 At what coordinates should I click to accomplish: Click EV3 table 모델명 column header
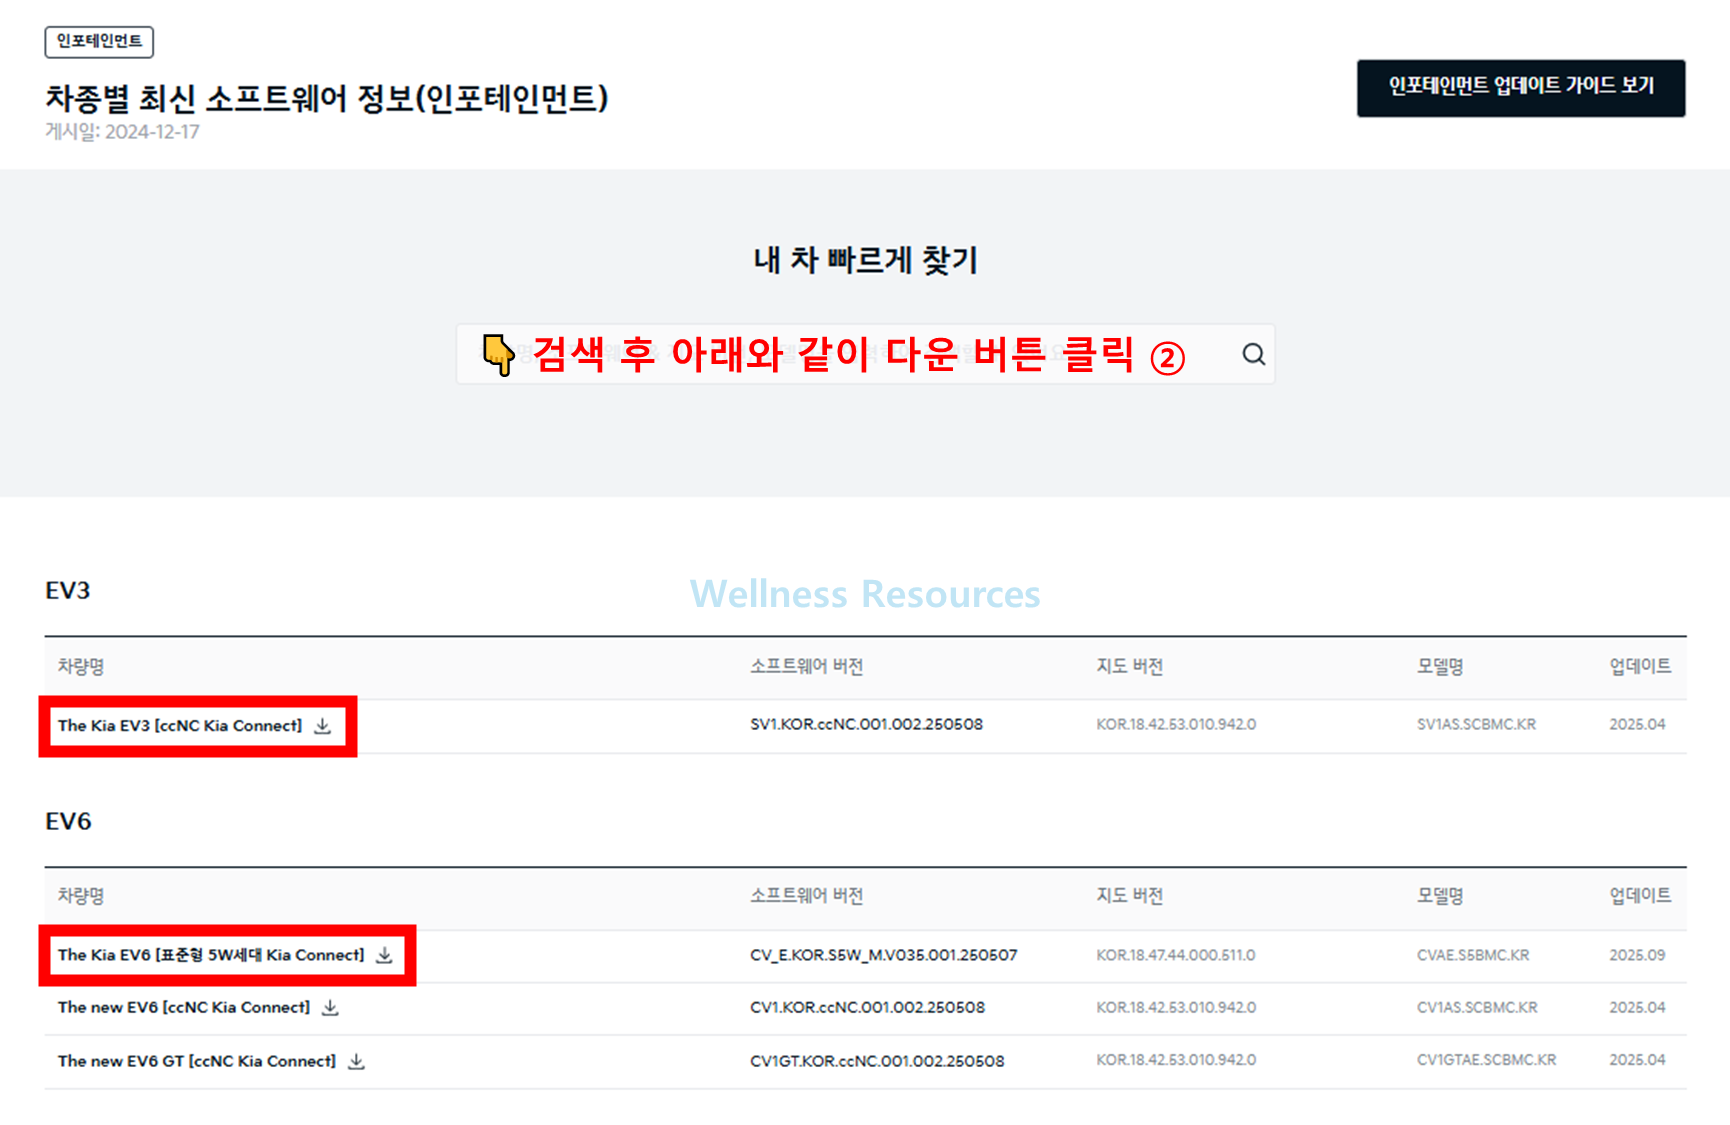coord(1439,667)
